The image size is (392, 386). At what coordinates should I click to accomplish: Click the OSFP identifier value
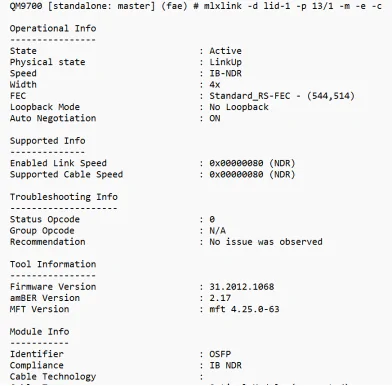(x=220, y=354)
